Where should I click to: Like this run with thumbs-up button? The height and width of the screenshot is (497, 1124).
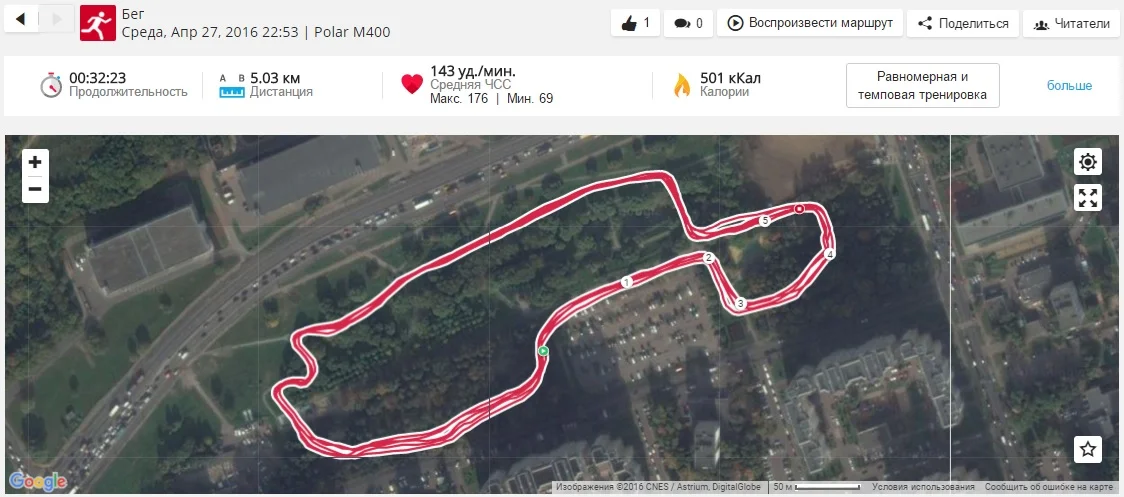click(635, 23)
